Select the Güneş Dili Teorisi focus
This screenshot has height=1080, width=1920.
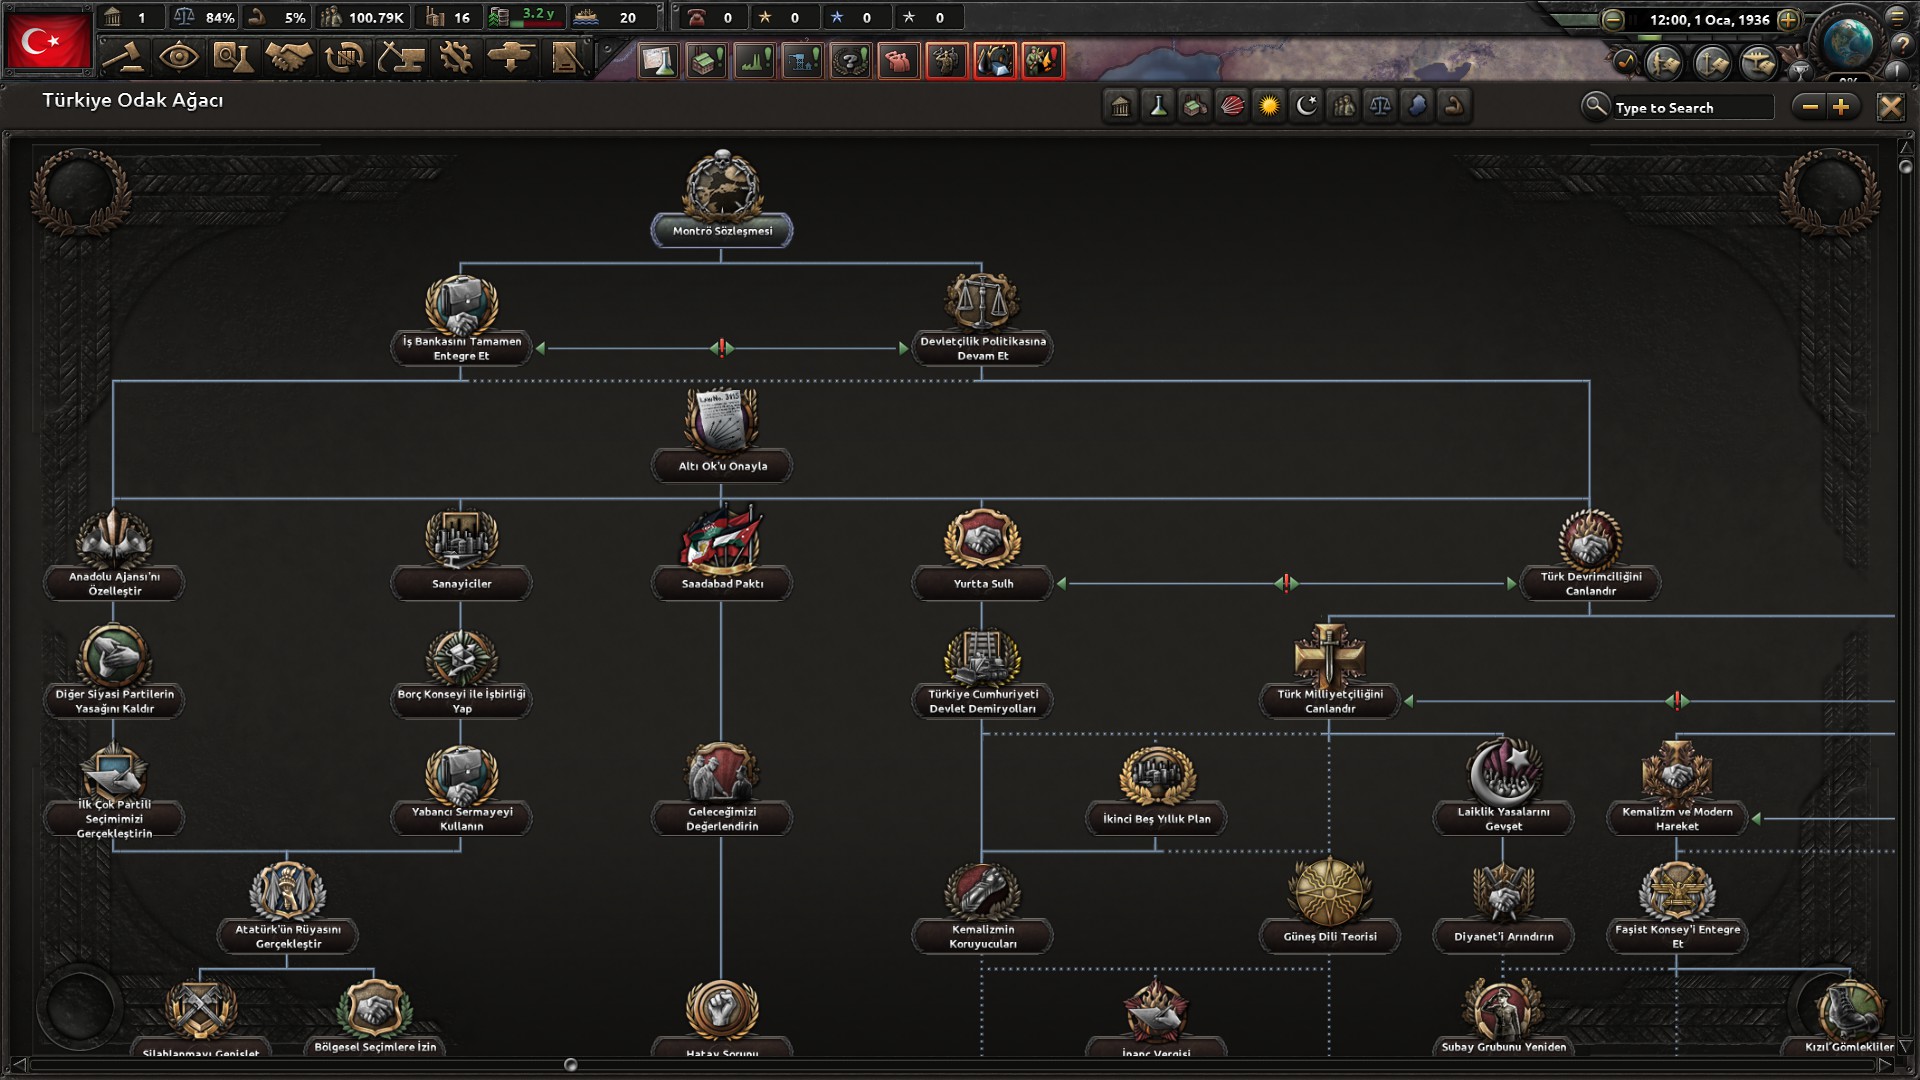click(x=1329, y=906)
